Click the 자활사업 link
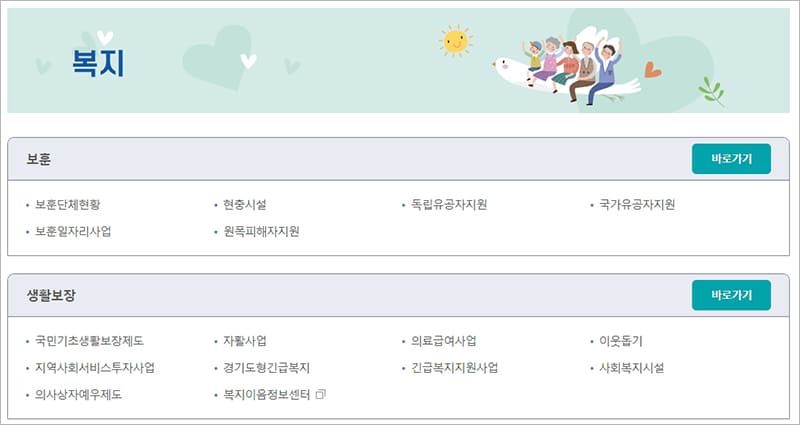 click(245, 341)
